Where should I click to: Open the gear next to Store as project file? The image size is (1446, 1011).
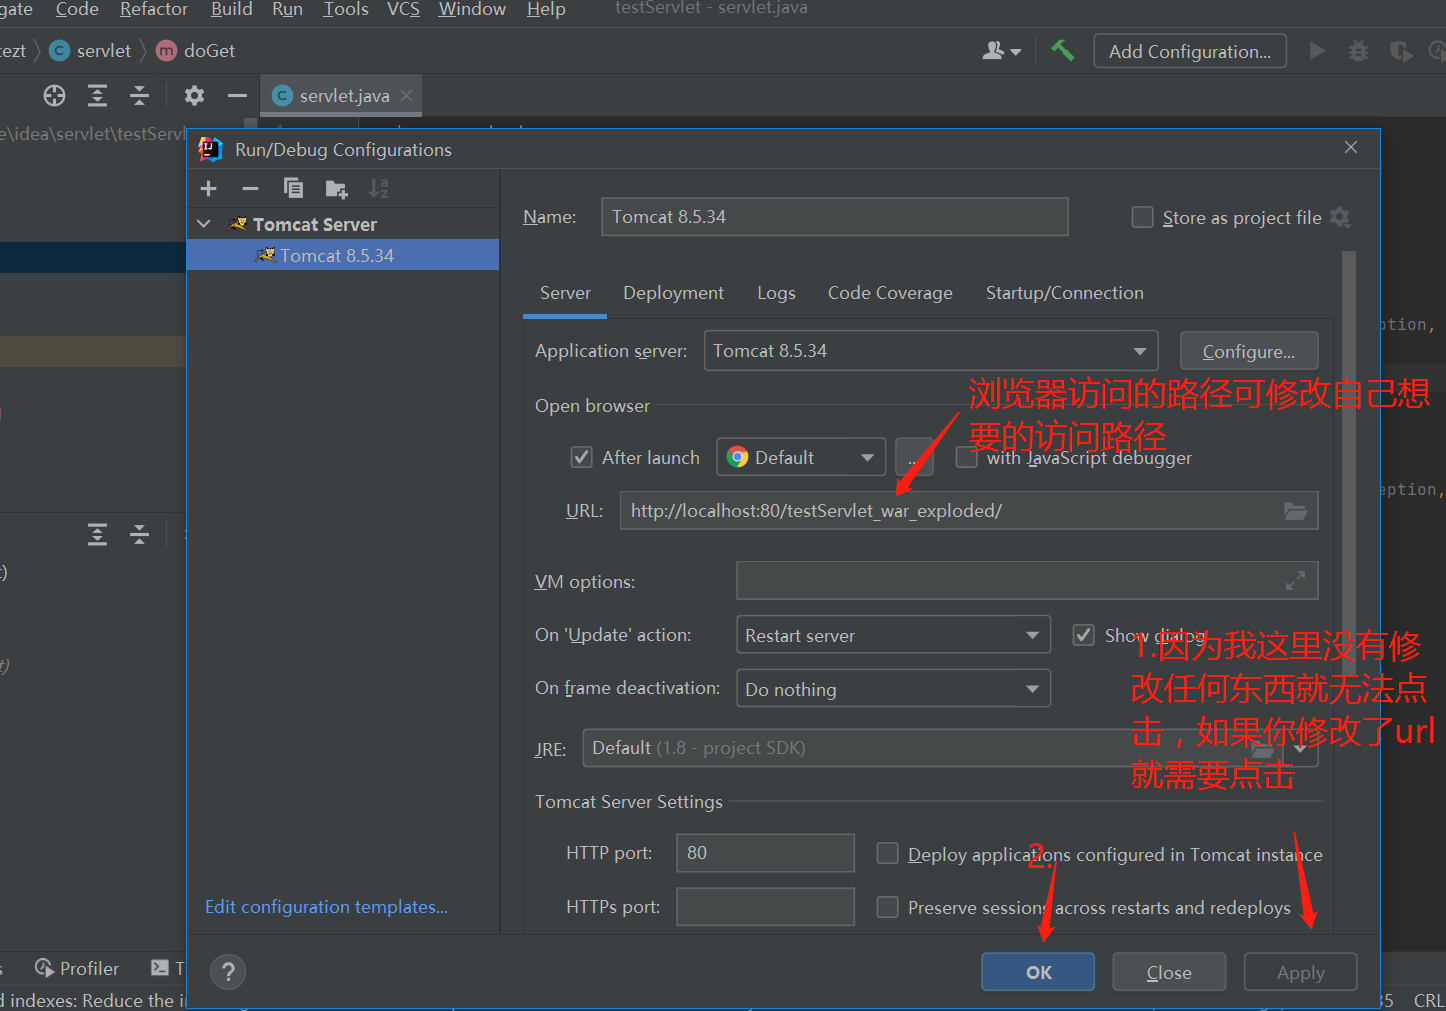tap(1341, 218)
